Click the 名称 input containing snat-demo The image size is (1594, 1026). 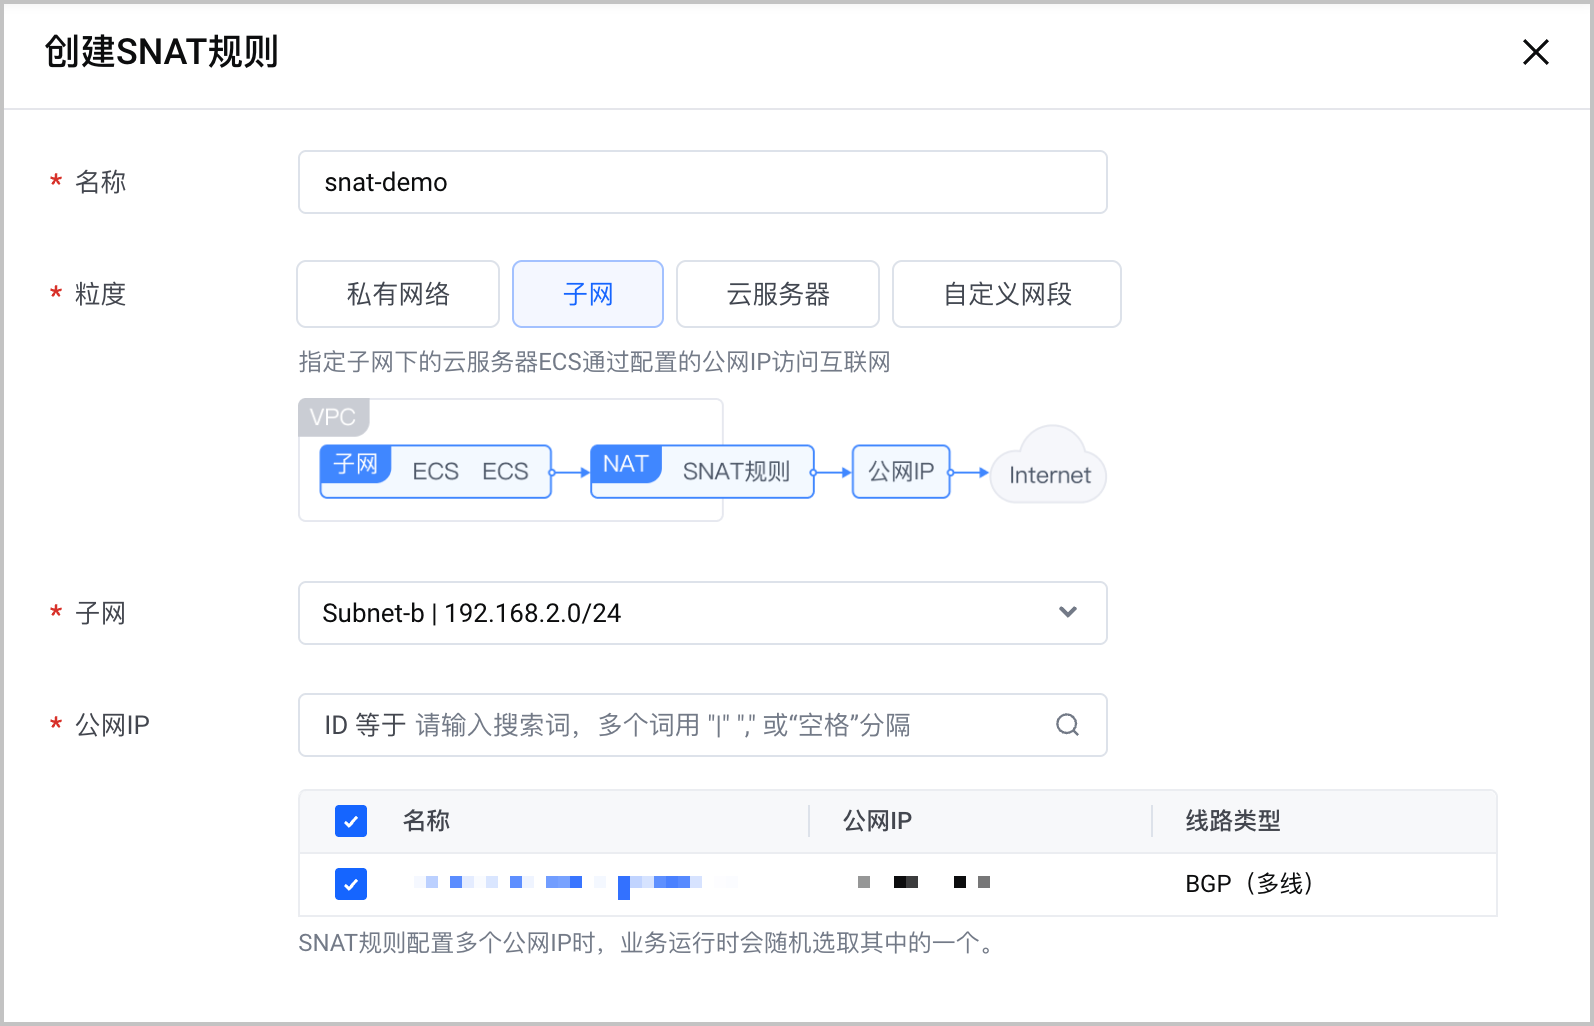pyautogui.click(x=703, y=182)
